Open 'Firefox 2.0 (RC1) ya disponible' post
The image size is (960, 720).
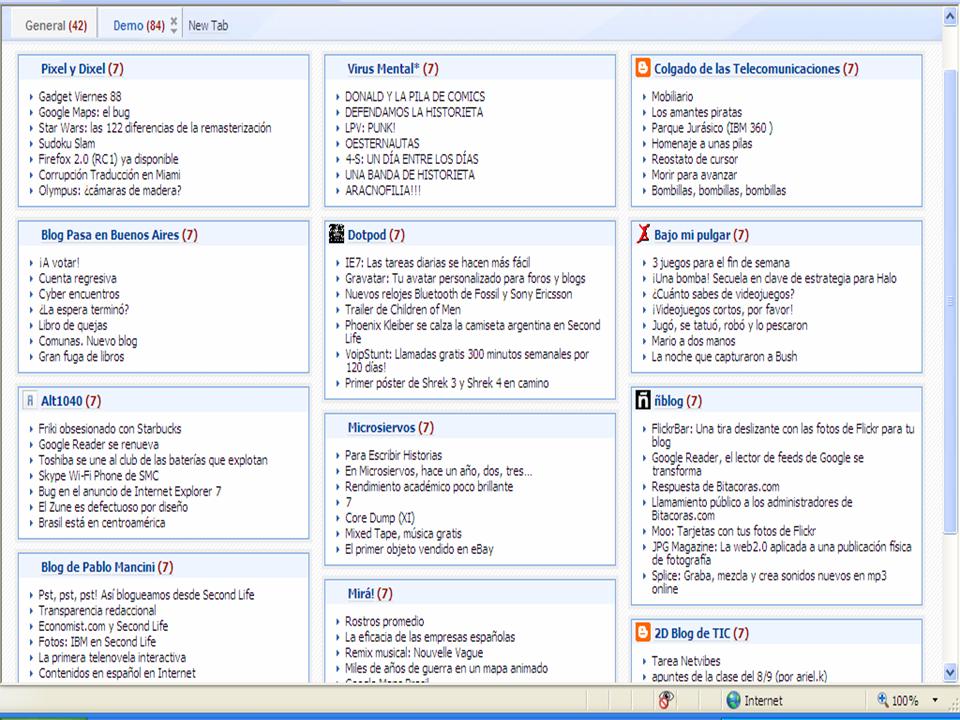108,159
